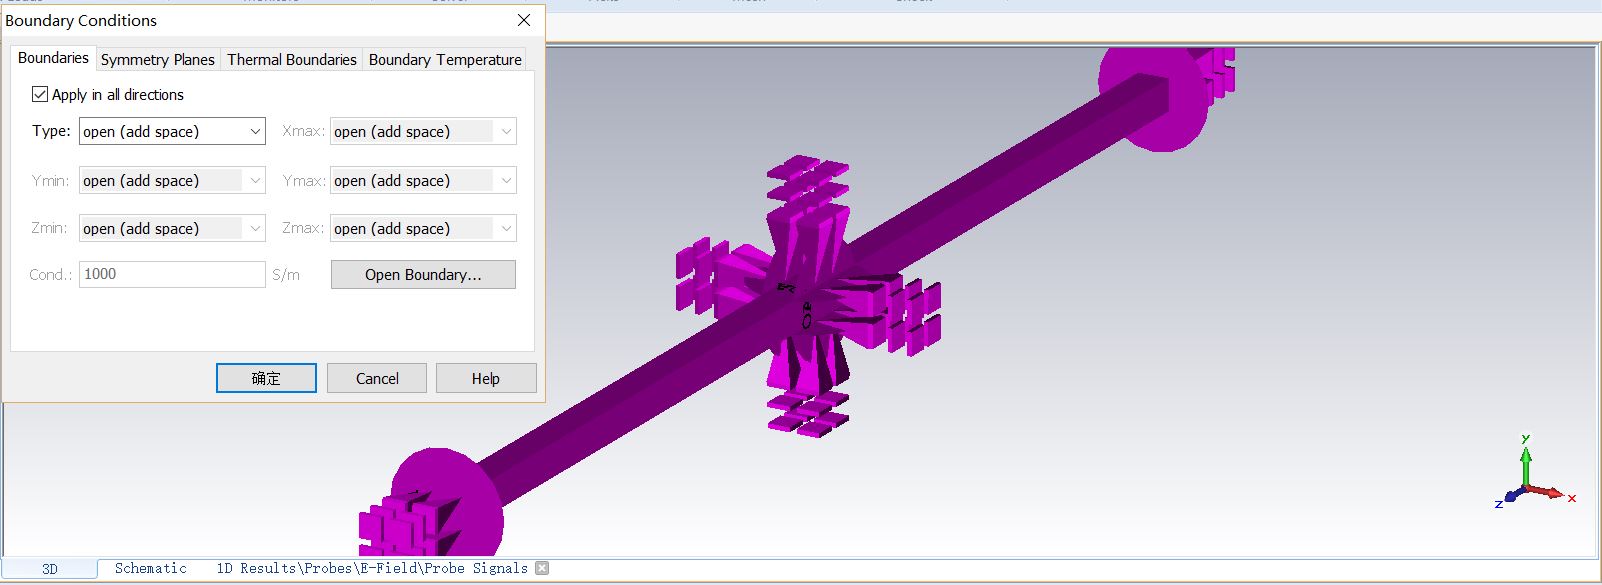Click the Open Boundary... button
This screenshot has height=585, width=1602.
(x=423, y=274)
